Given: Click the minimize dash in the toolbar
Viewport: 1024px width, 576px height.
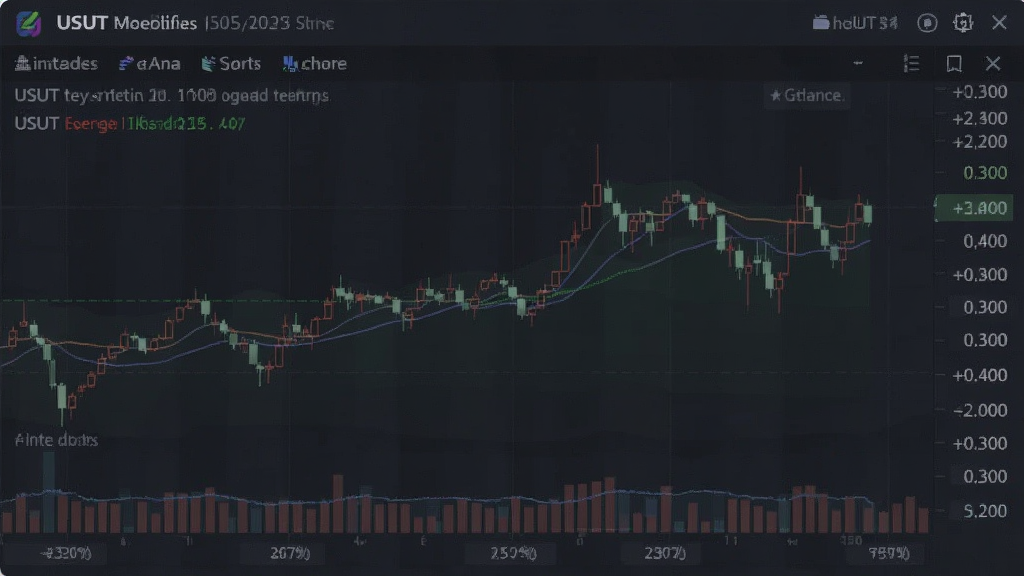Looking at the screenshot, I should point(858,63).
